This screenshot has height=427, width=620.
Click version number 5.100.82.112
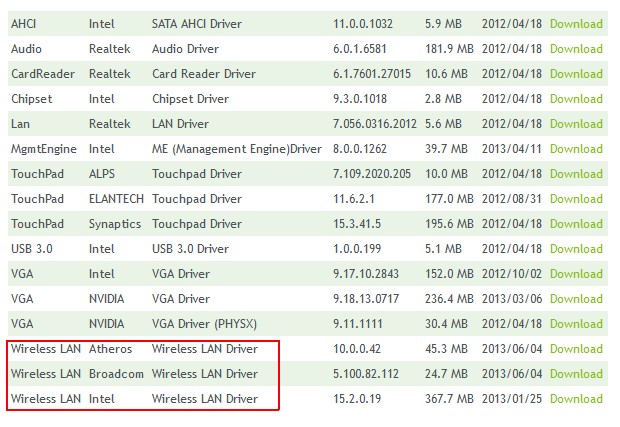coord(366,374)
